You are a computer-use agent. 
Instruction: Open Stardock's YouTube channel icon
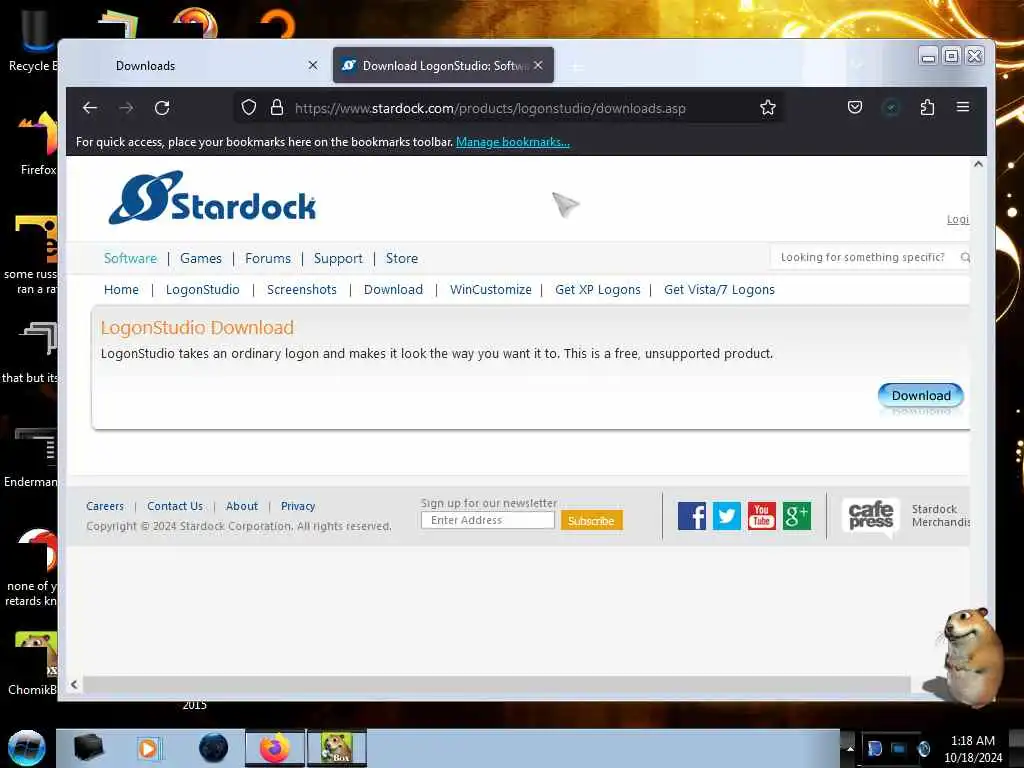click(x=761, y=515)
